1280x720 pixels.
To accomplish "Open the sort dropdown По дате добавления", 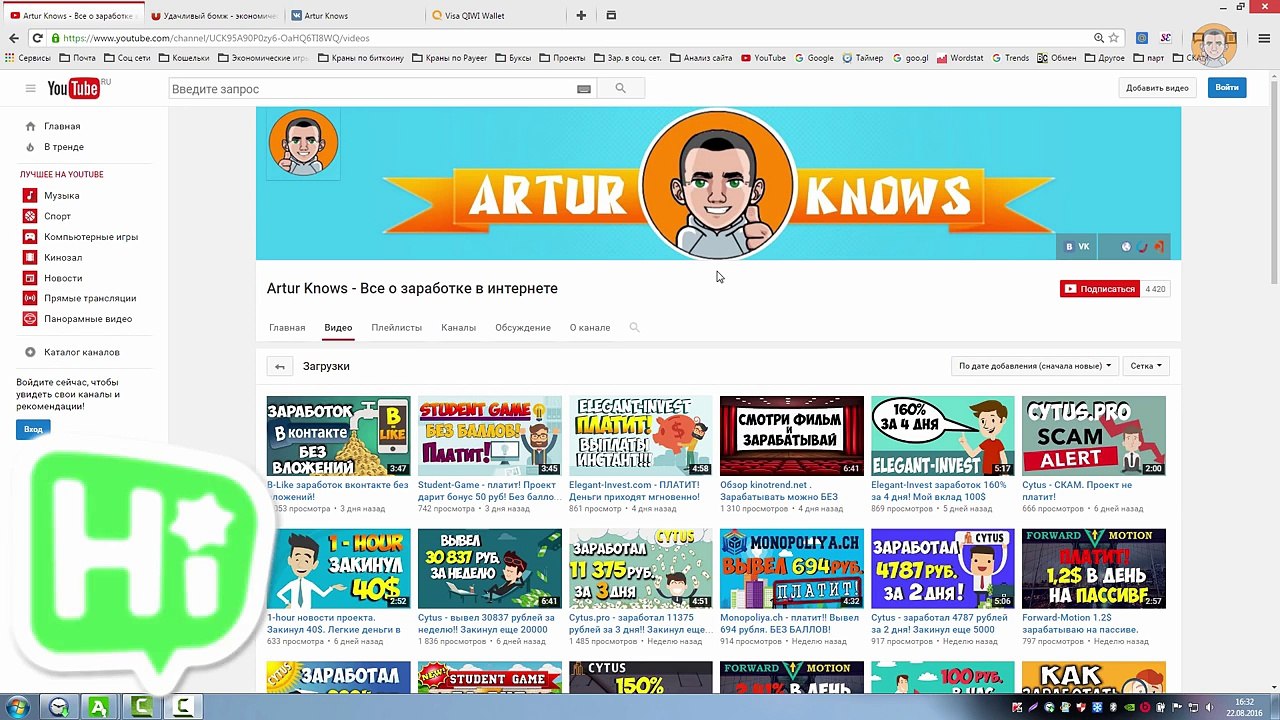I will [1035, 366].
